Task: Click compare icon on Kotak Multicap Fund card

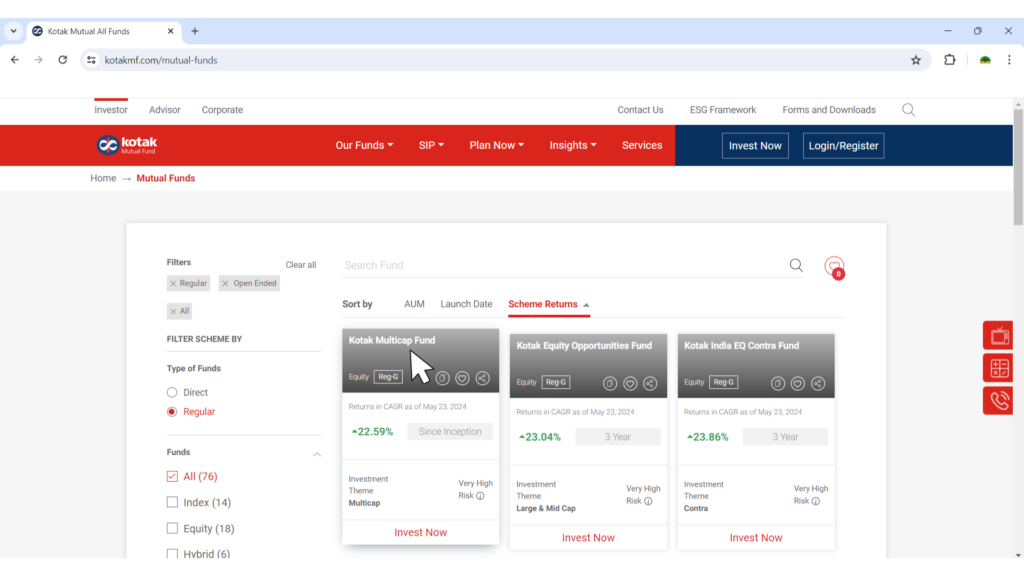Action: pyautogui.click(x=442, y=378)
